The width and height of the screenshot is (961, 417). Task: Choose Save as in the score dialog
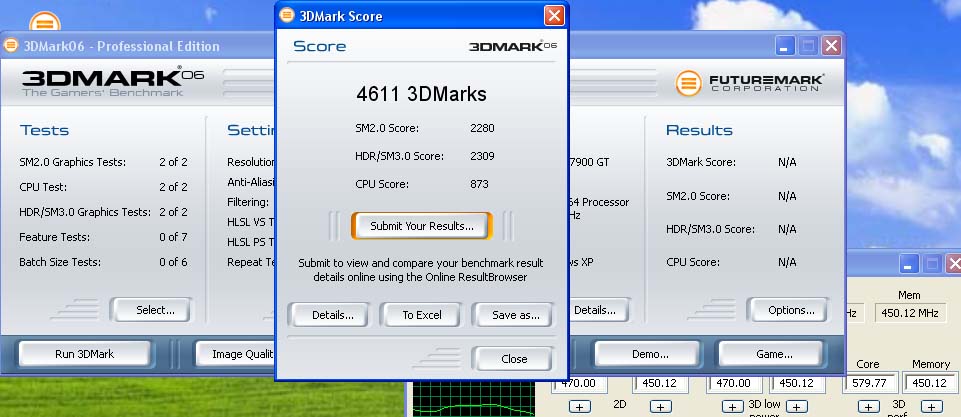click(512, 315)
